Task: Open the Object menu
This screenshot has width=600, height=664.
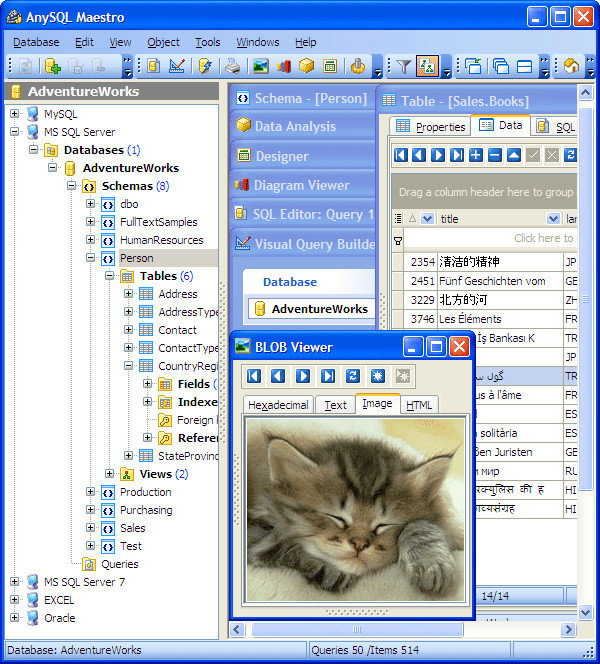Action: coord(163,42)
